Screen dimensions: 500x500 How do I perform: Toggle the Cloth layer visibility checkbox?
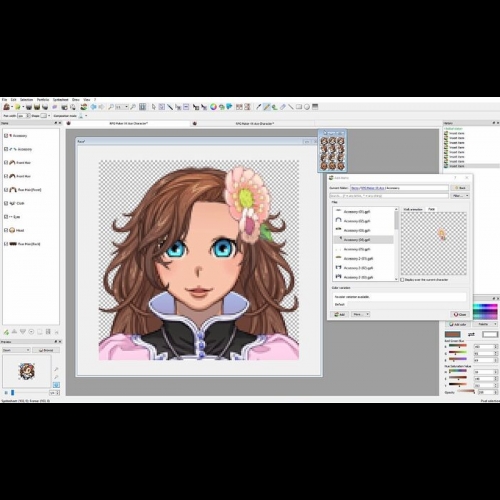pos(6,203)
